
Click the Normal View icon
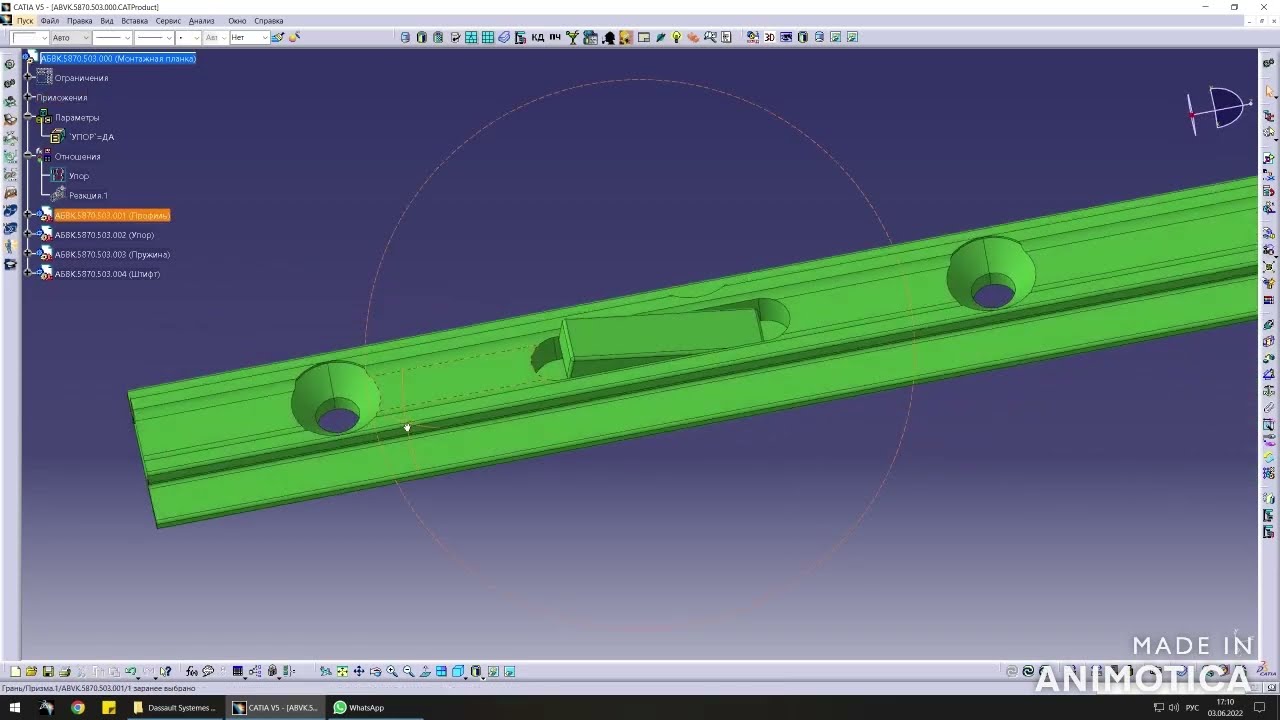tap(425, 671)
